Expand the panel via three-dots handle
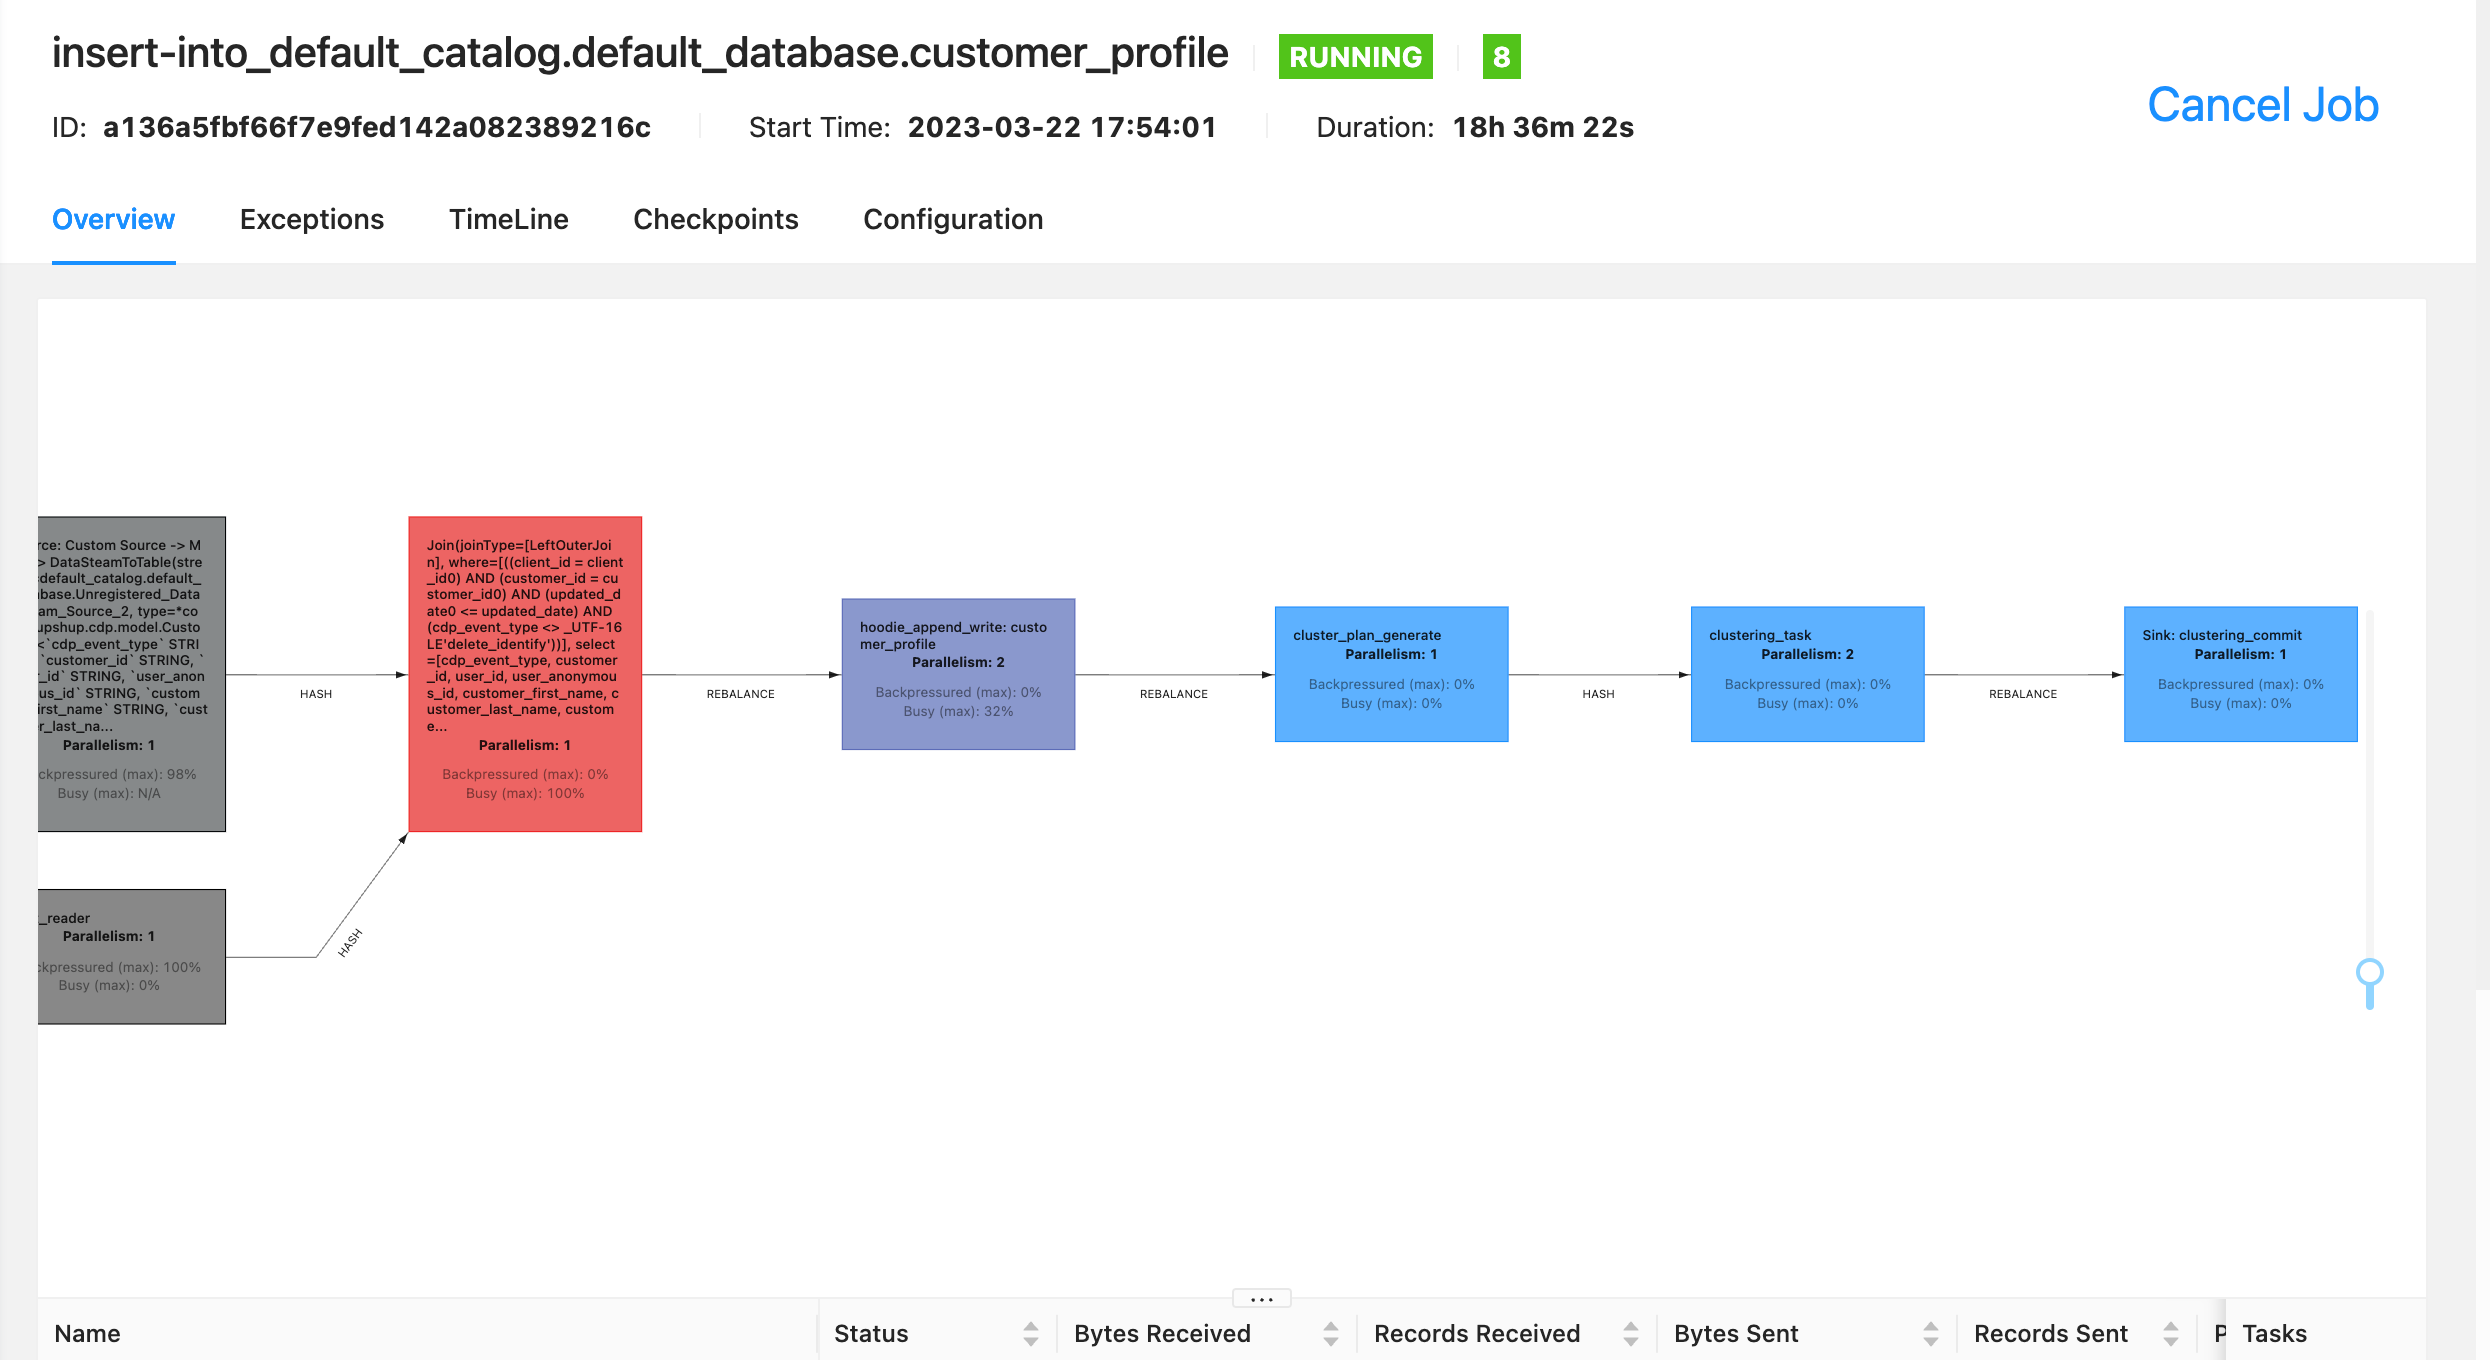 [1261, 1298]
